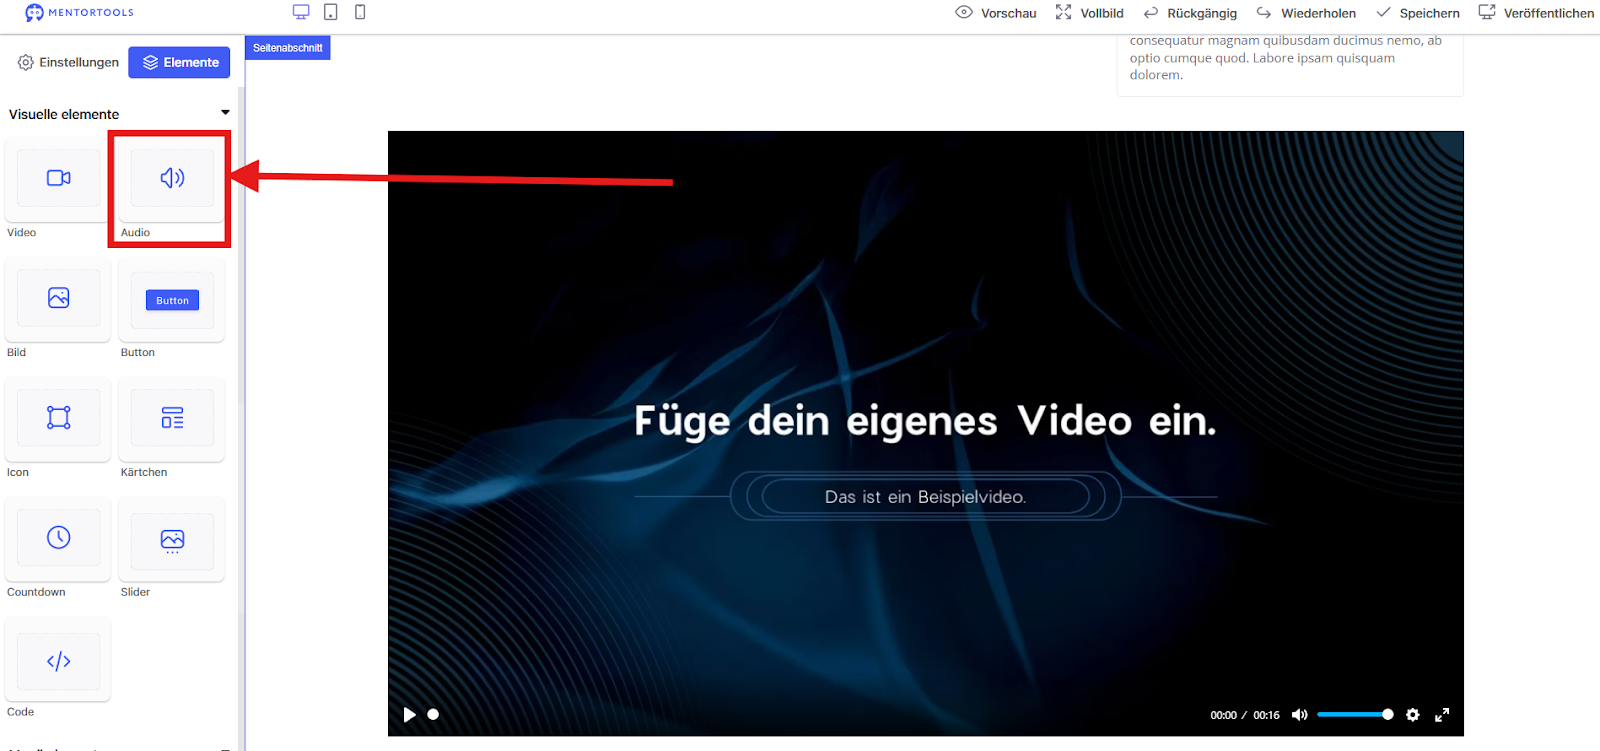The width and height of the screenshot is (1600, 751).
Task: Add the Code element
Action: pos(58,660)
